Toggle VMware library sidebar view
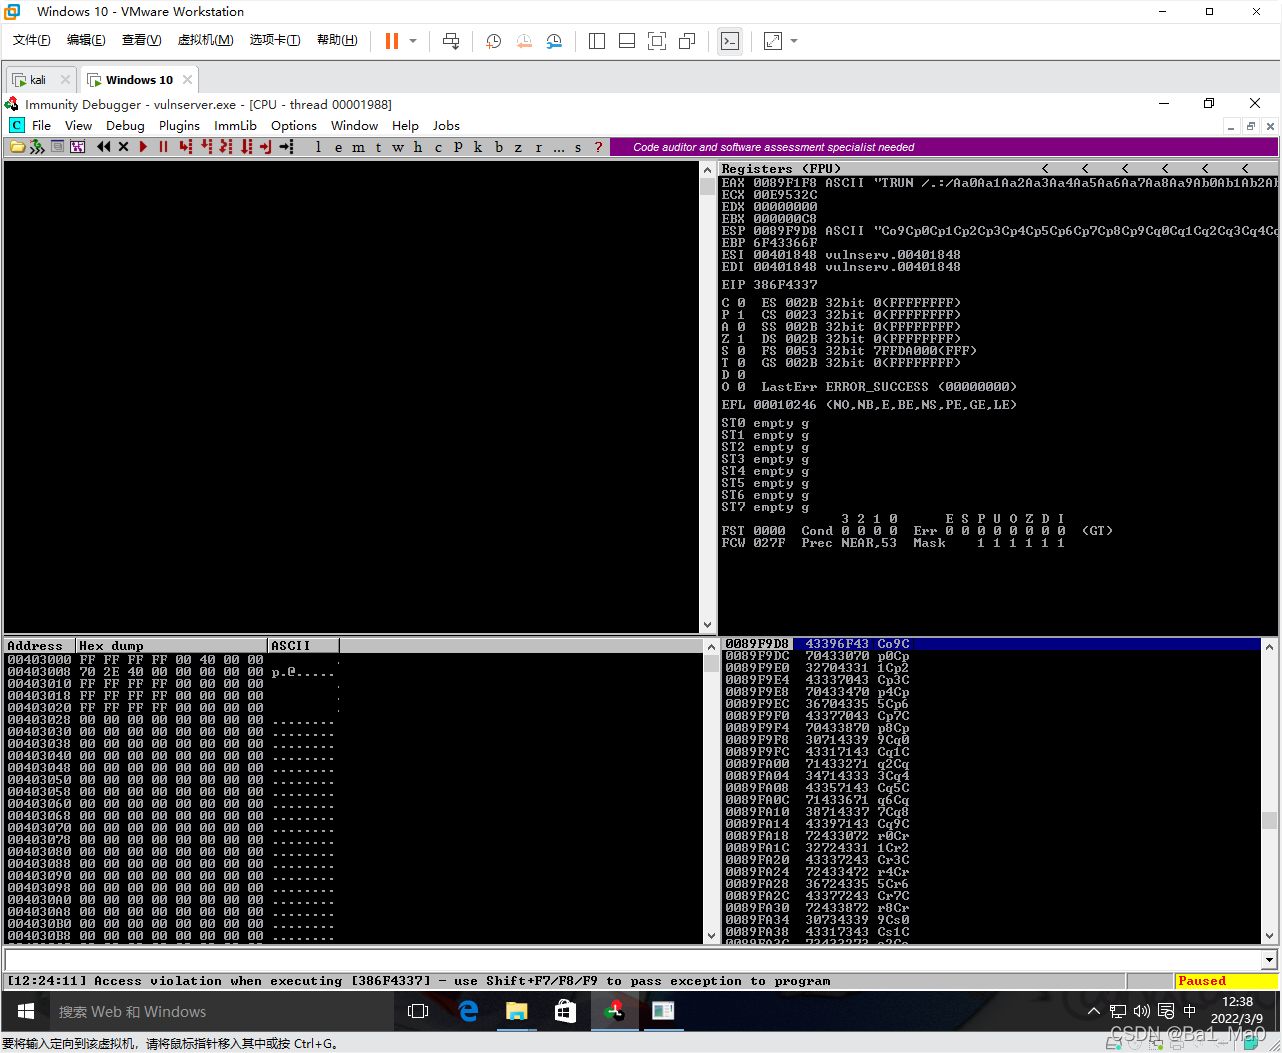The image size is (1282, 1053). pyautogui.click(x=597, y=41)
